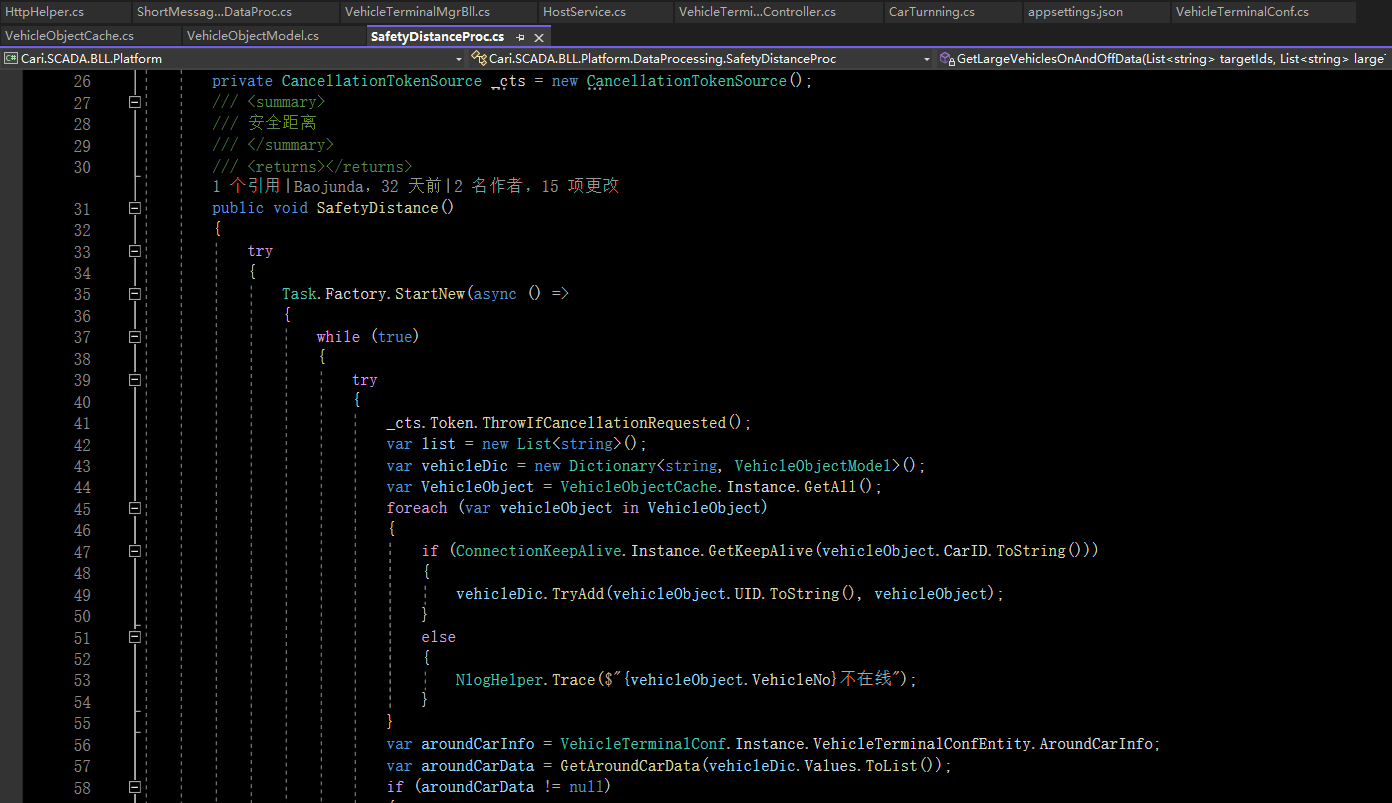Collapse the if aroundCarData block at line 58
This screenshot has height=803, width=1392.
click(135, 787)
